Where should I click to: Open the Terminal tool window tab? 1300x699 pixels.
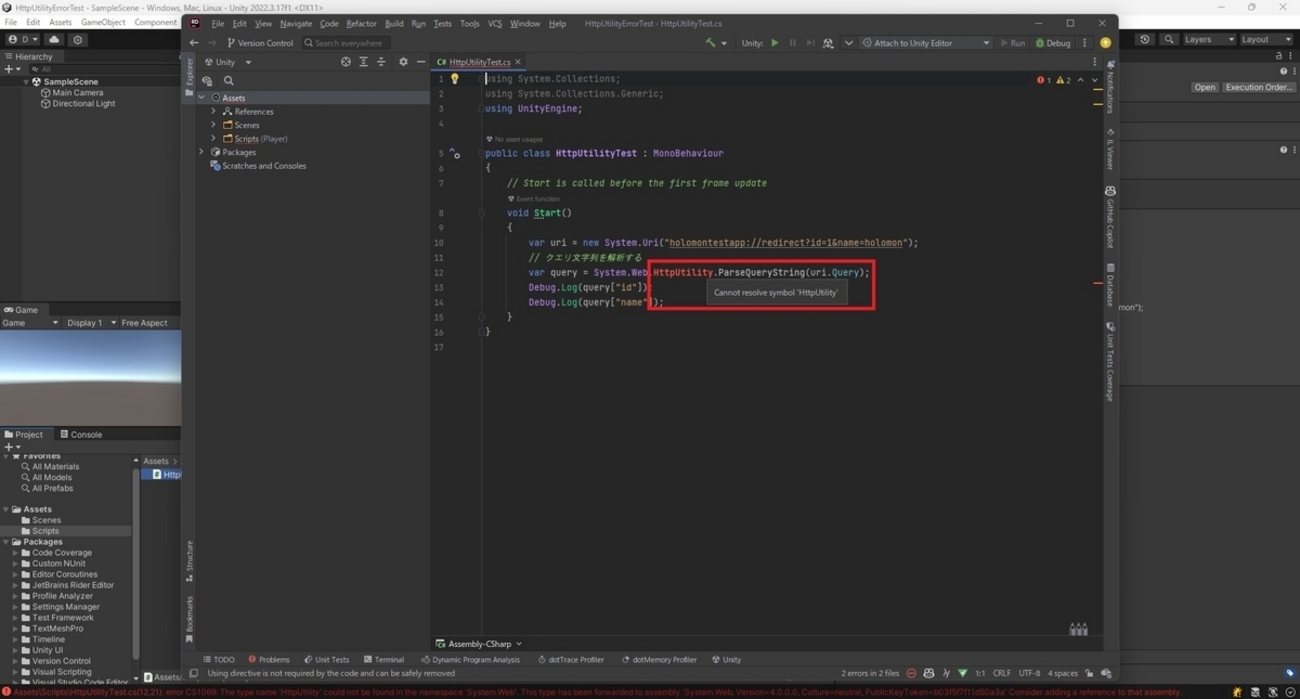coord(384,660)
